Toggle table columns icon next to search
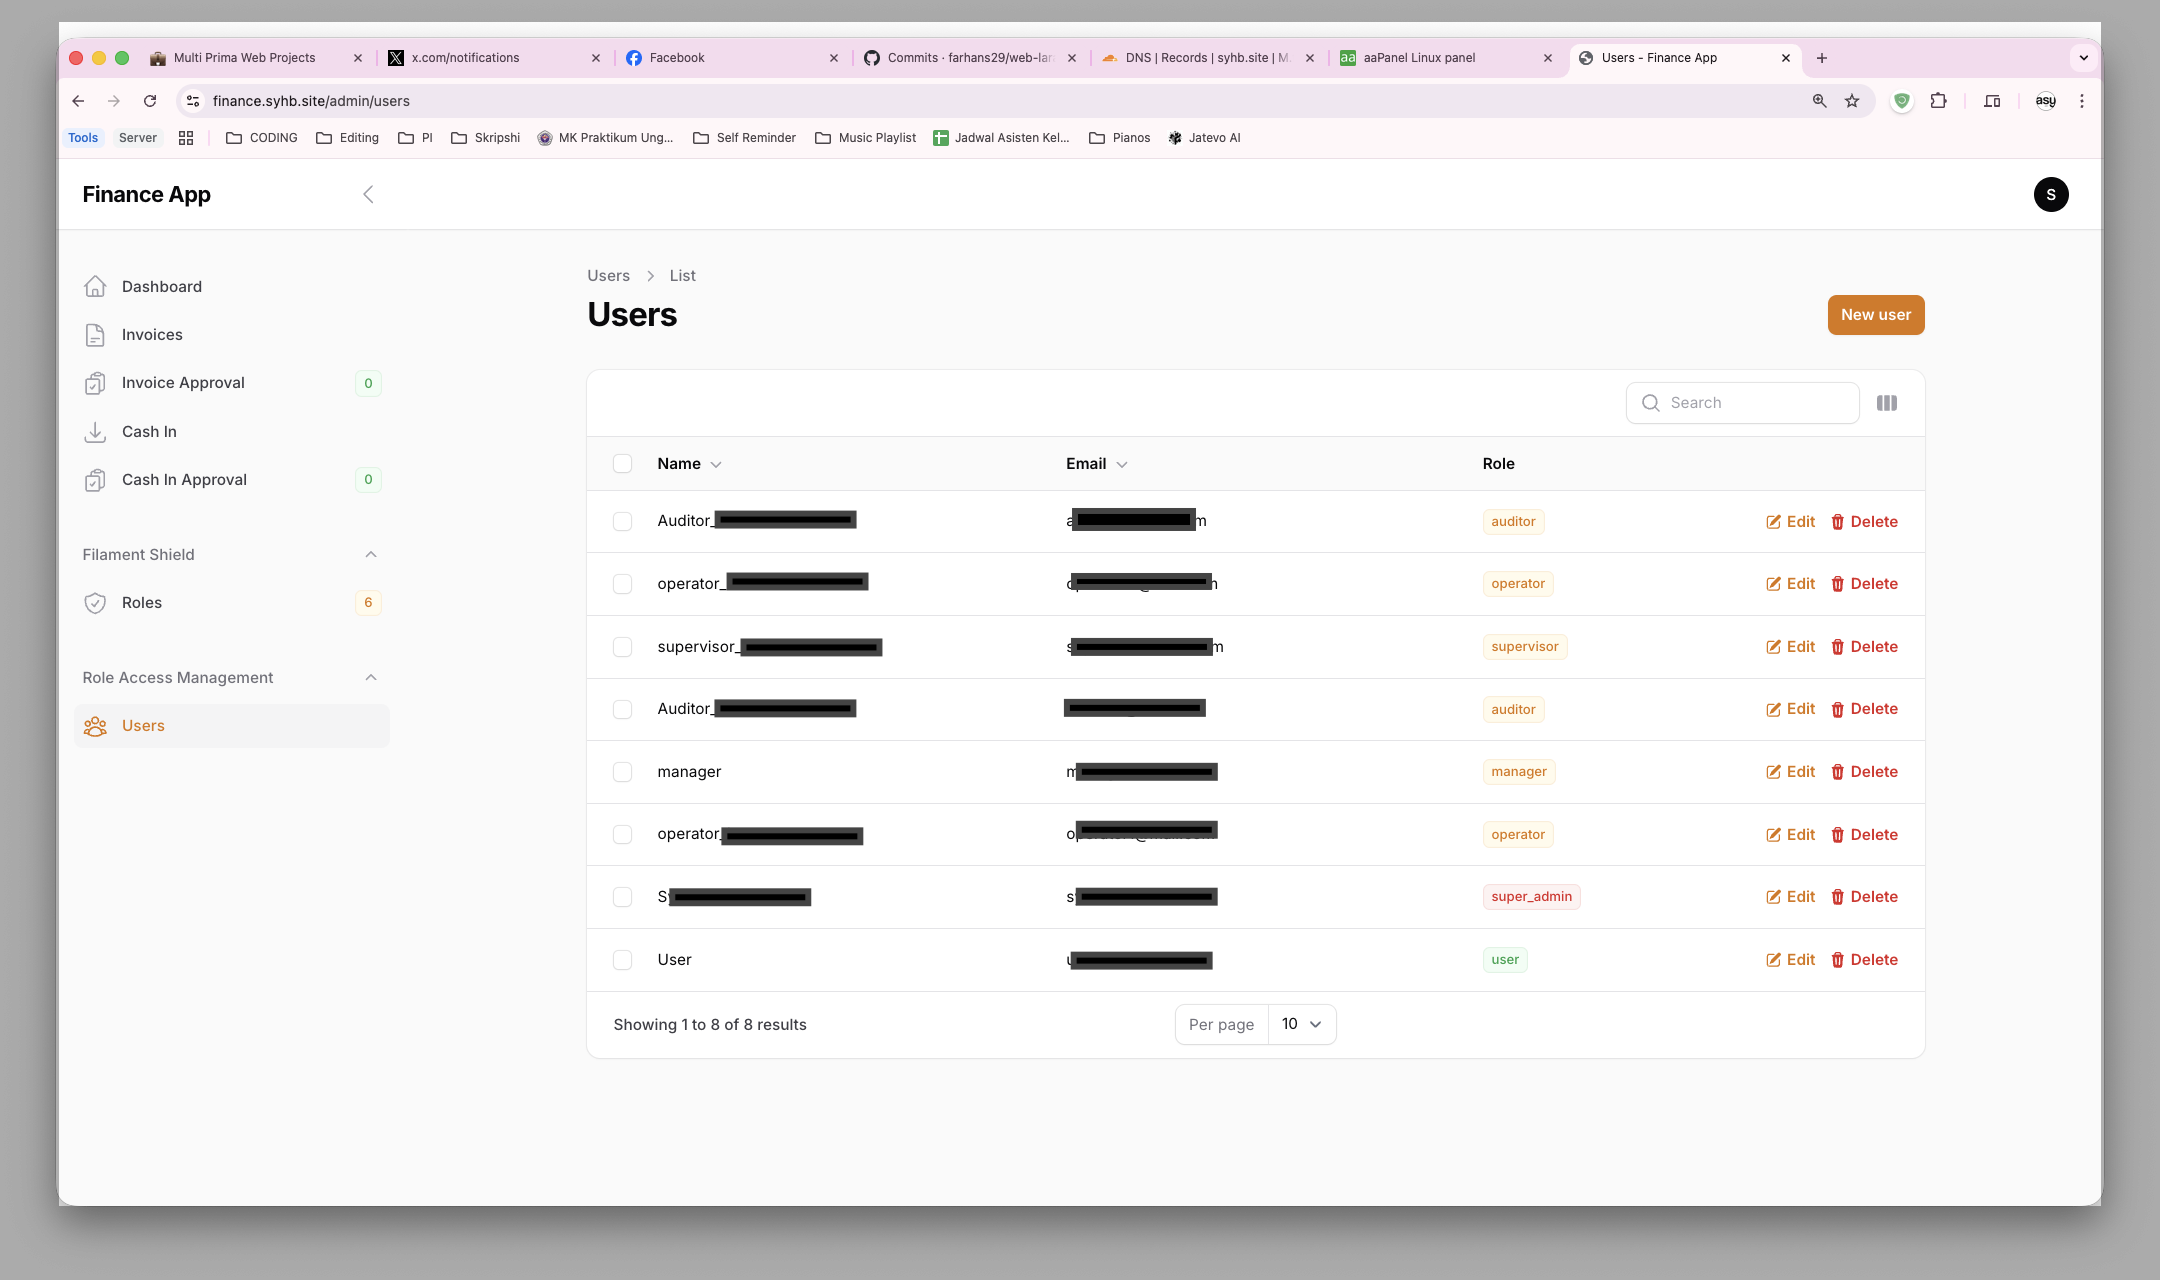 coord(1887,403)
